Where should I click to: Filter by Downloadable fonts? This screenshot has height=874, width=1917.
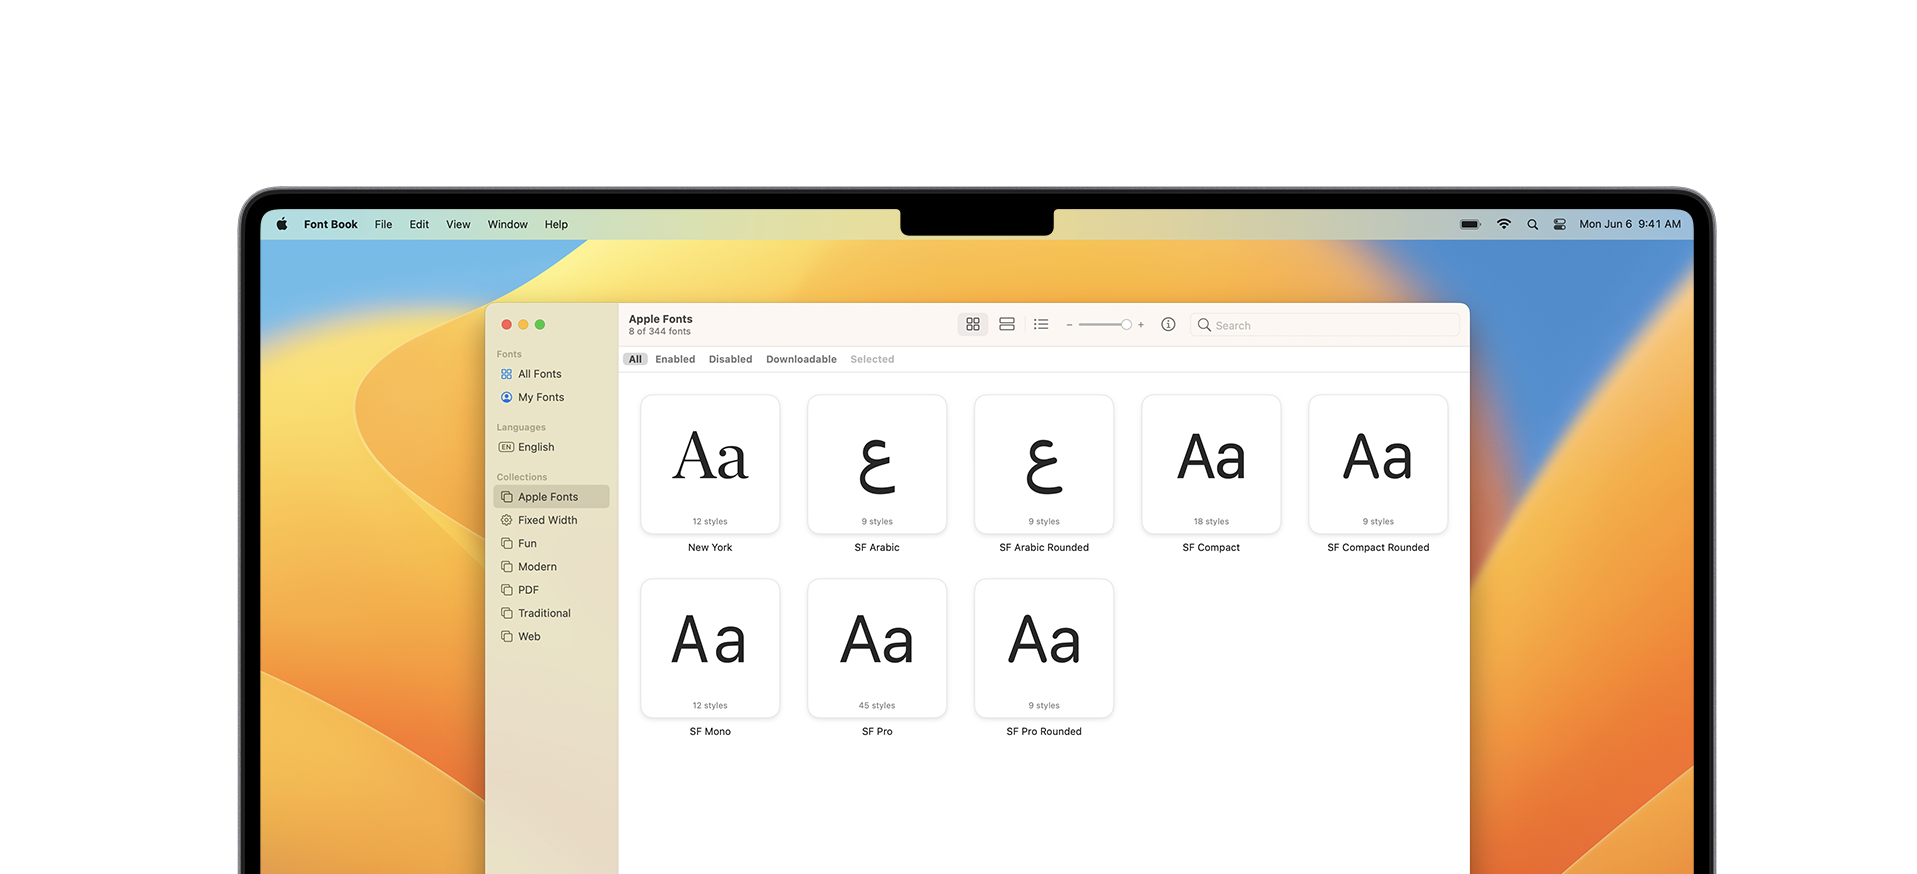click(801, 360)
